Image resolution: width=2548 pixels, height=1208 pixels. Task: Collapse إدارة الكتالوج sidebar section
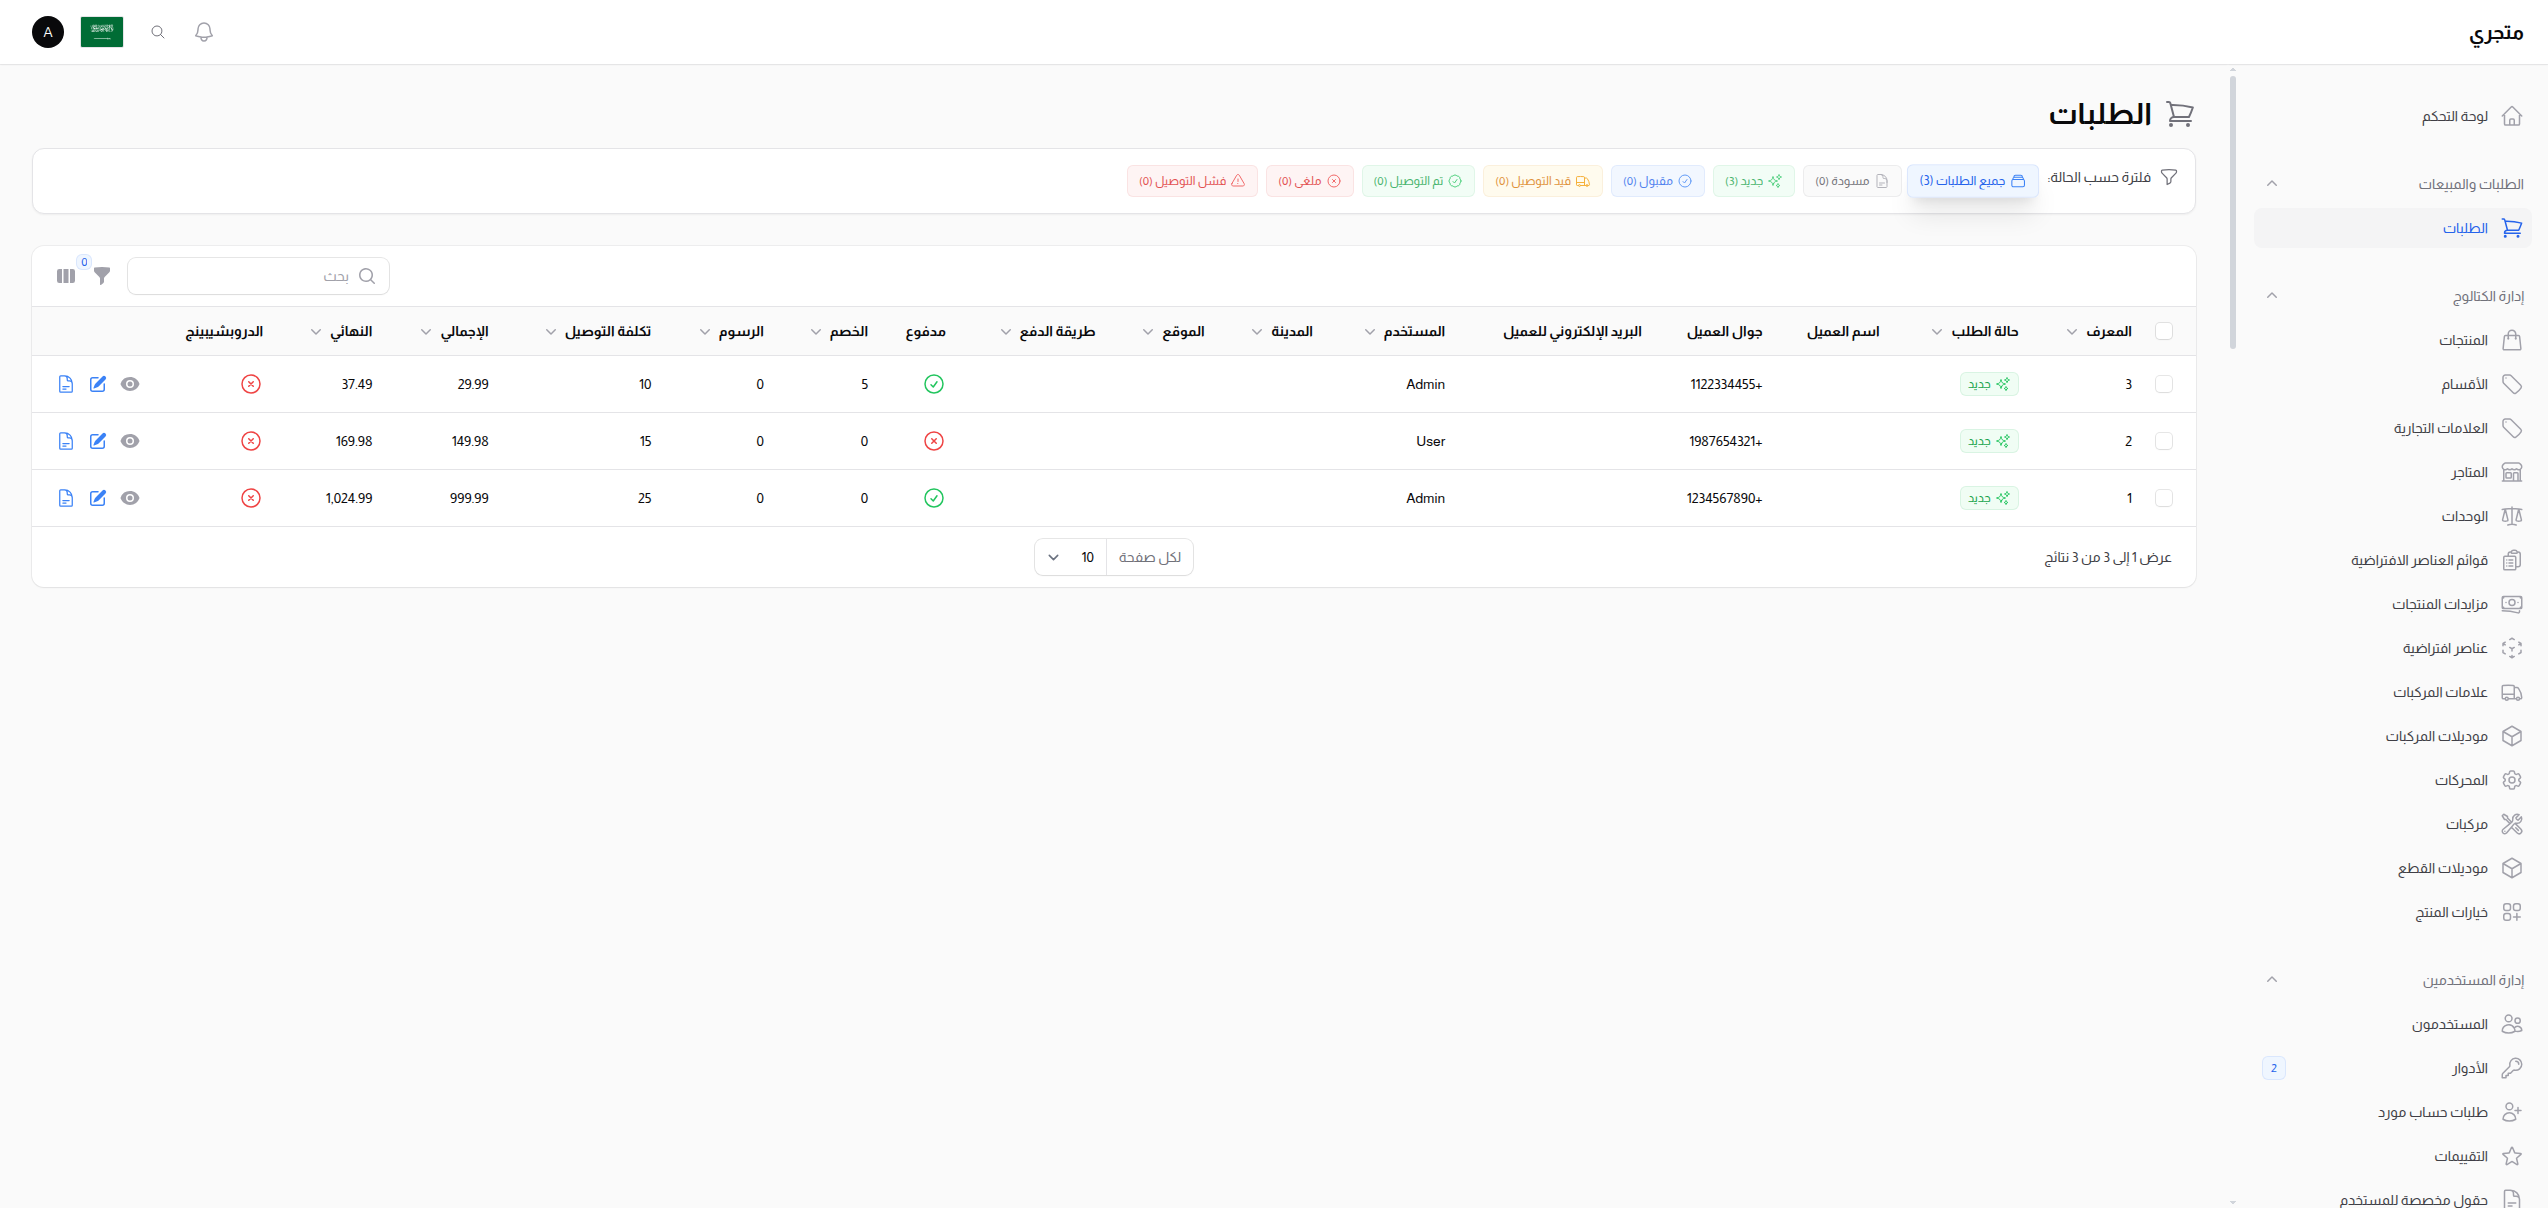click(2272, 296)
